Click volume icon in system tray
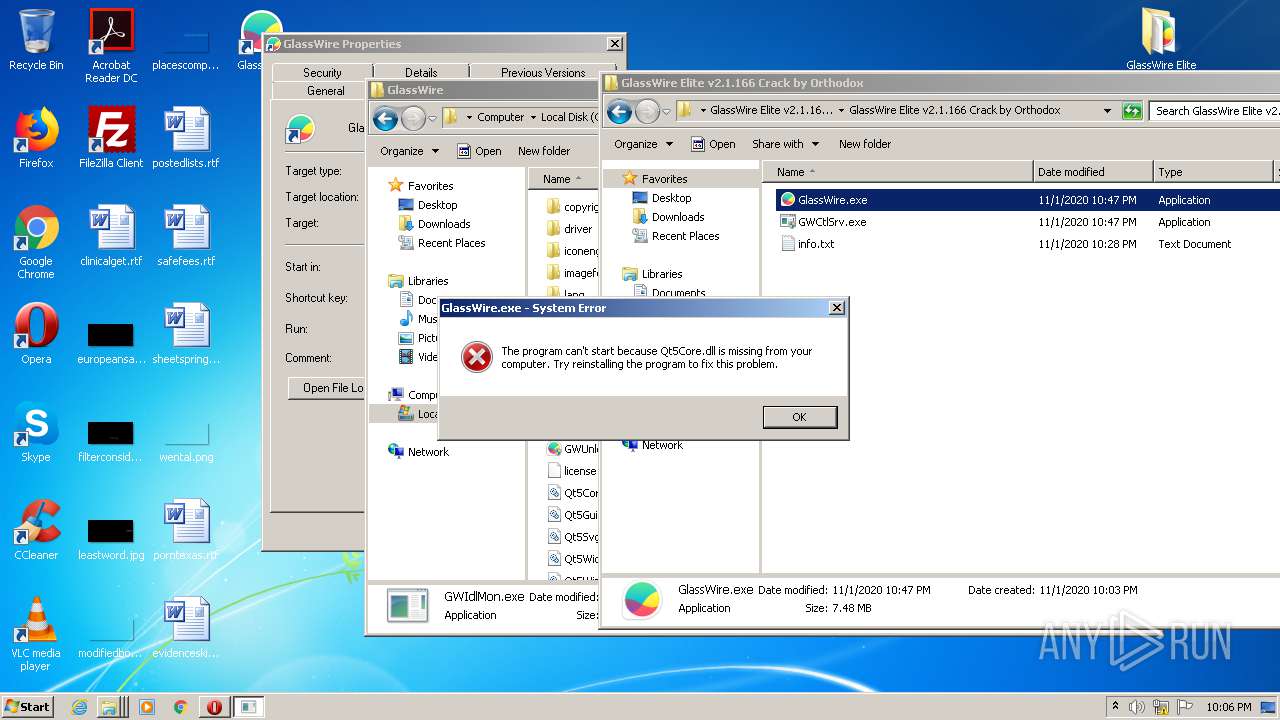This screenshot has width=1280, height=720. click(1137, 707)
